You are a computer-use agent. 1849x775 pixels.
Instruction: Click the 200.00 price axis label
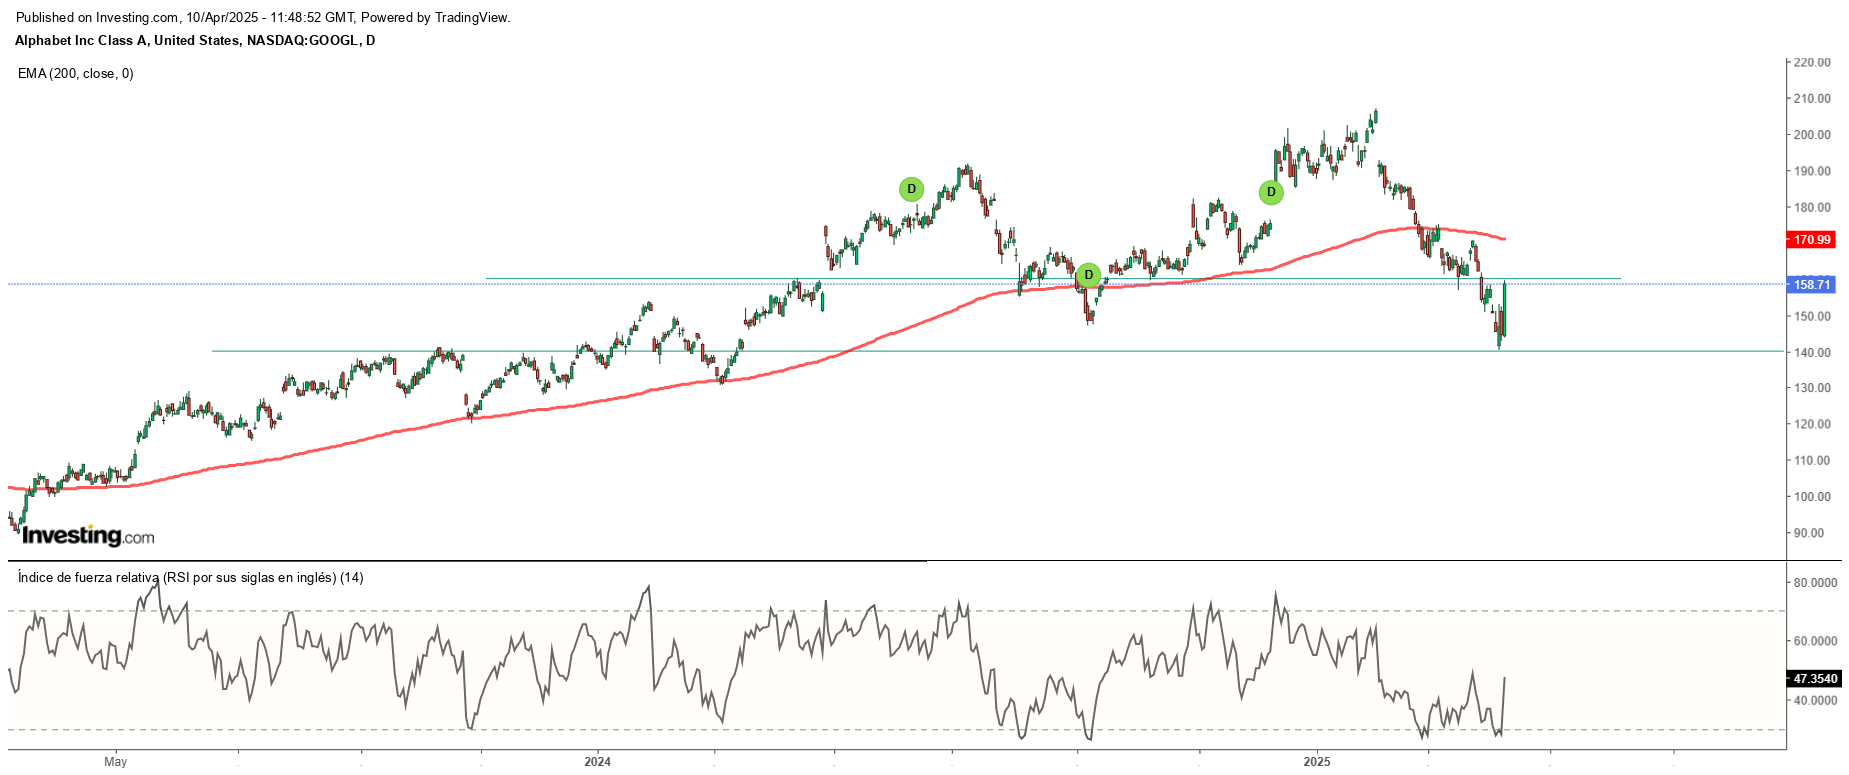pos(1812,135)
